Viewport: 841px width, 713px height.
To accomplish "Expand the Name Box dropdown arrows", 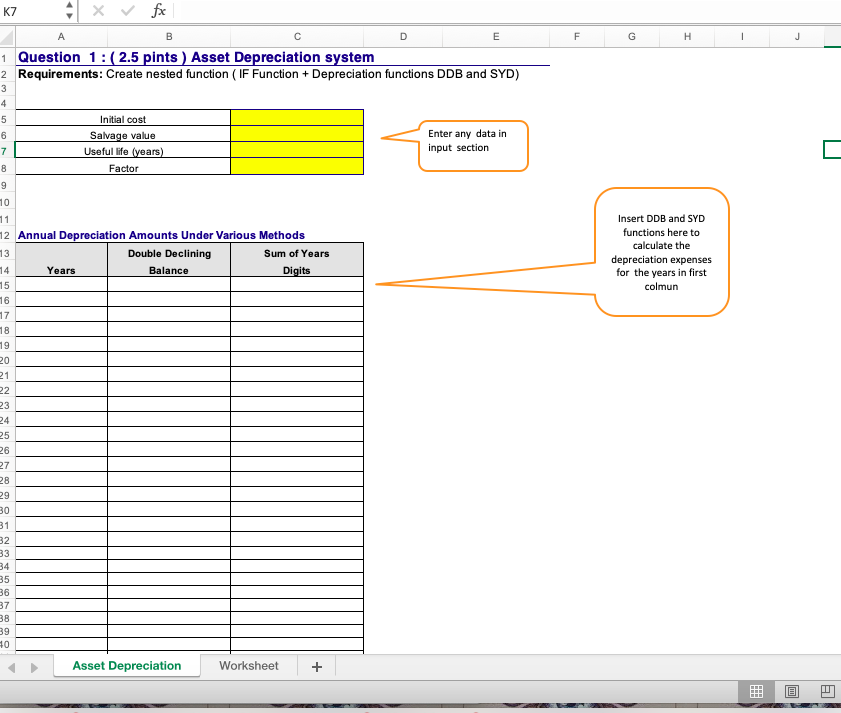I will pos(69,11).
